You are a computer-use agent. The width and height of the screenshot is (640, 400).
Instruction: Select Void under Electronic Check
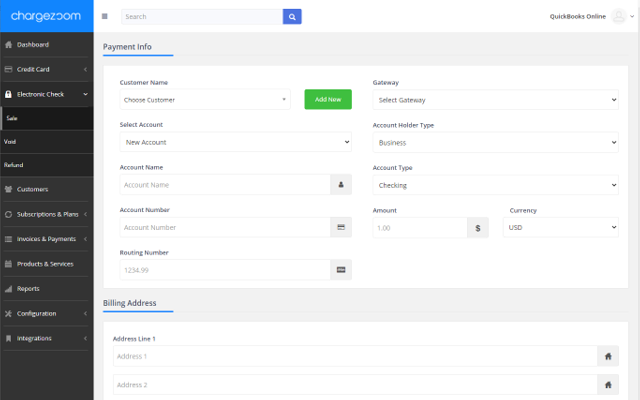click(10, 141)
